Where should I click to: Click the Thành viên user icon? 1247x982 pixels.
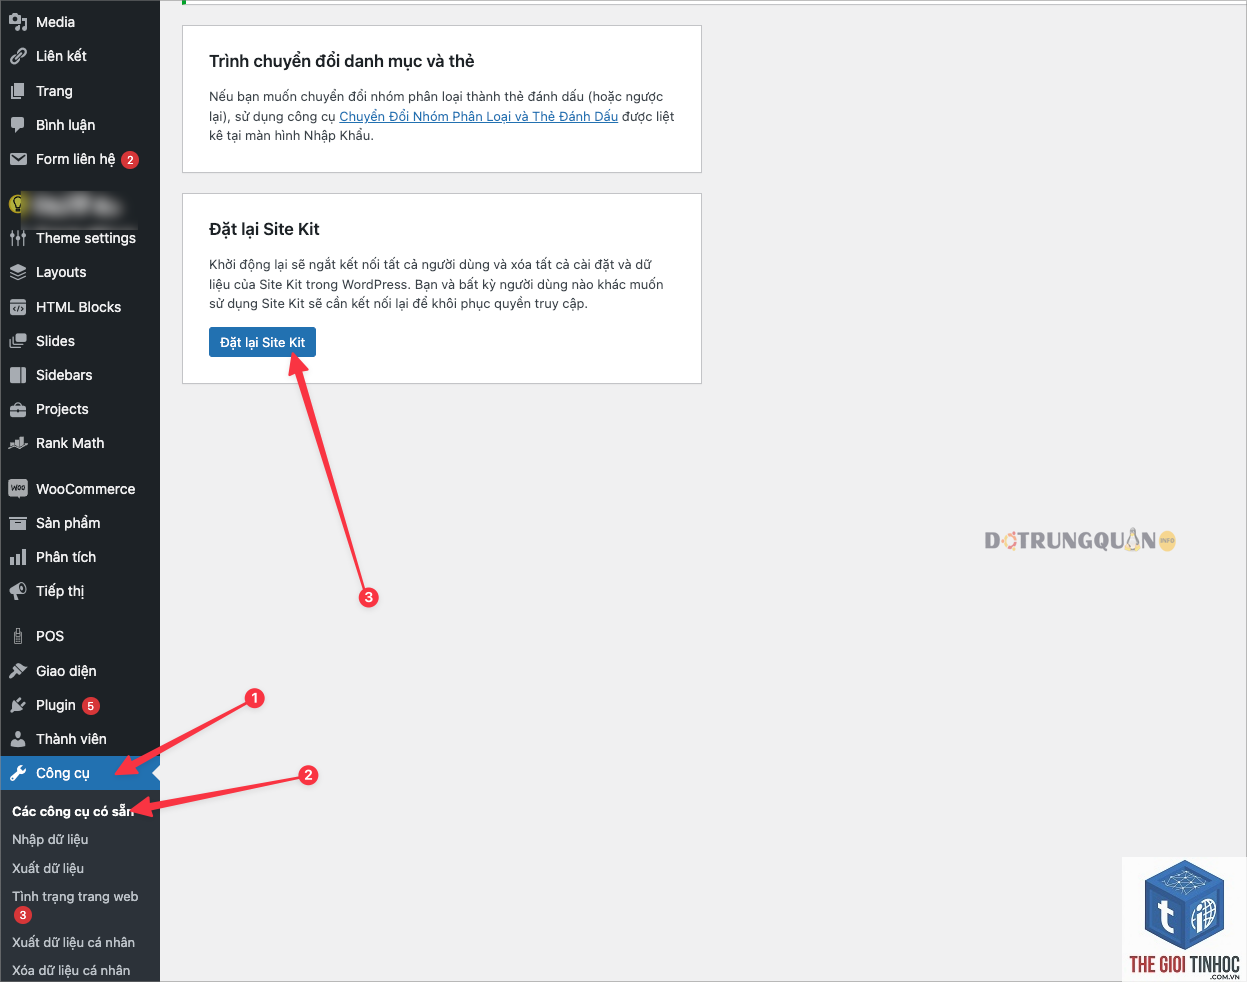pyautogui.click(x=18, y=739)
